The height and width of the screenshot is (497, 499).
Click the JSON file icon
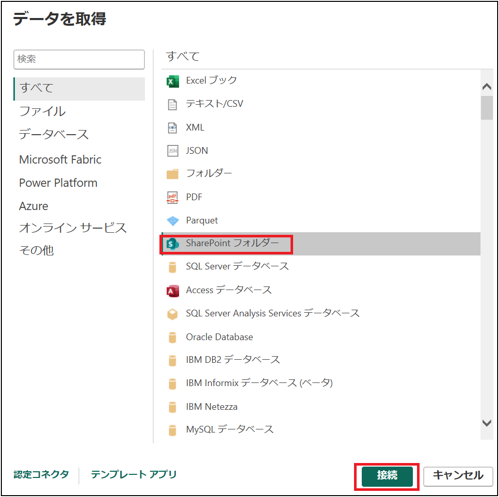click(172, 151)
